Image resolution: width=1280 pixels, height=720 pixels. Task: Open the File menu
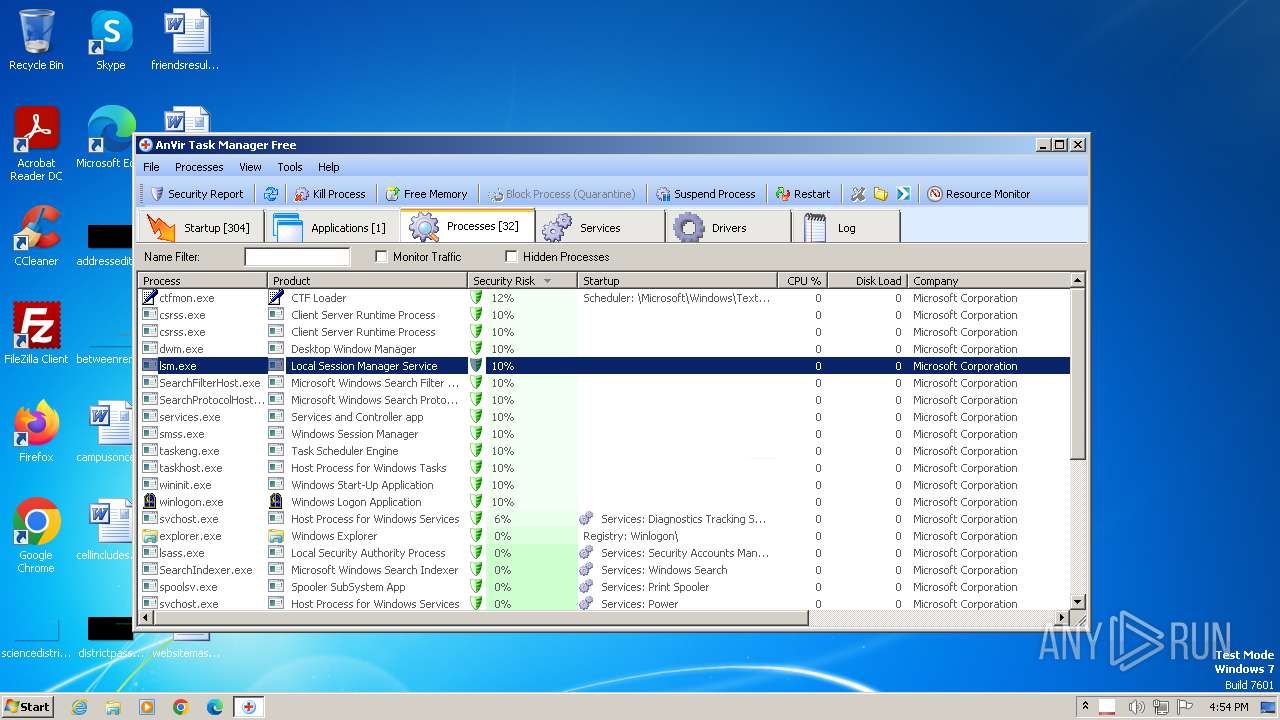tap(151, 167)
